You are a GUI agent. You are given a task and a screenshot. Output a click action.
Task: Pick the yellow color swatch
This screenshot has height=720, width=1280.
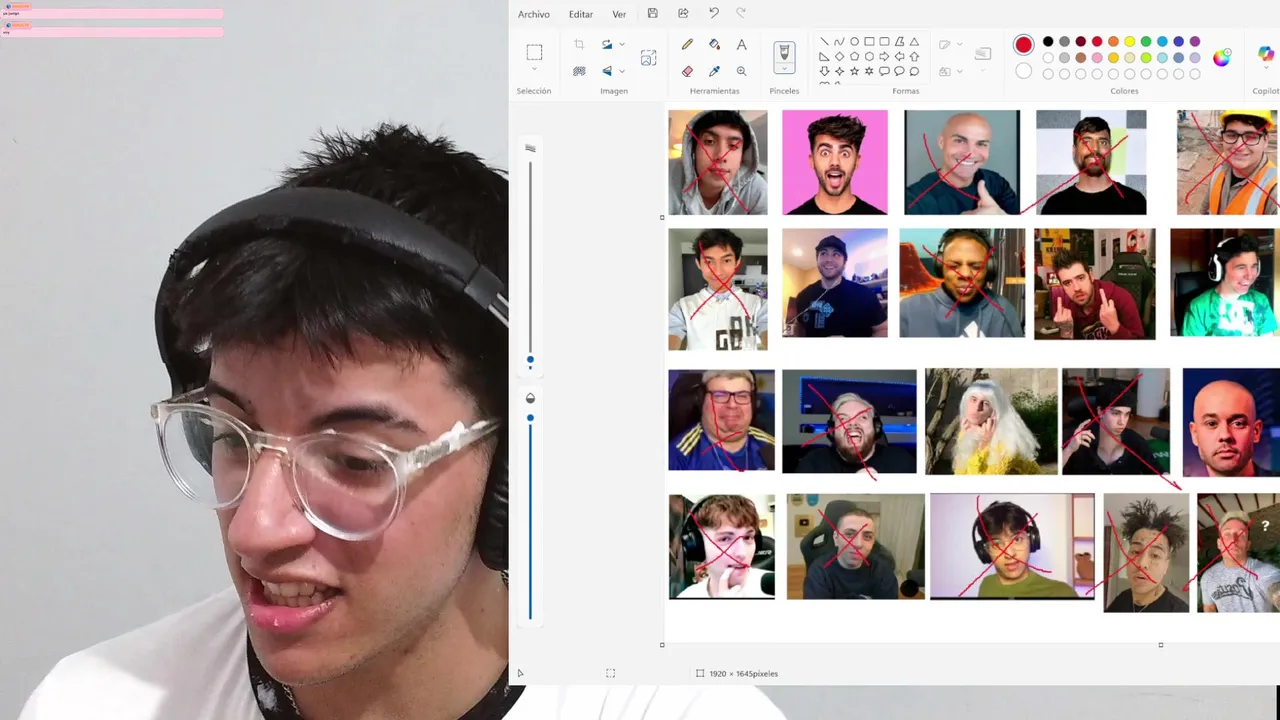tap(1130, 42)
